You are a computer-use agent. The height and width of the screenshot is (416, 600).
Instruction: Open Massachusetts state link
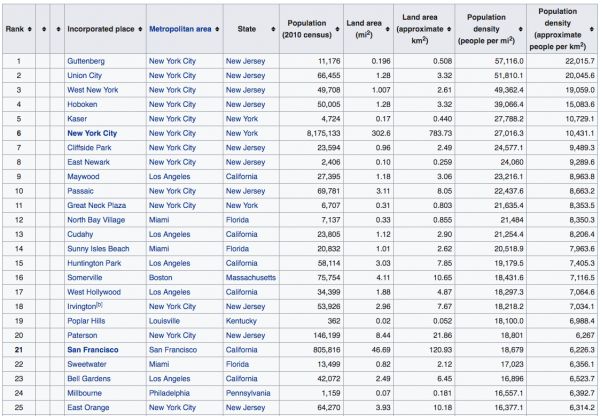[x=251, y=277]
